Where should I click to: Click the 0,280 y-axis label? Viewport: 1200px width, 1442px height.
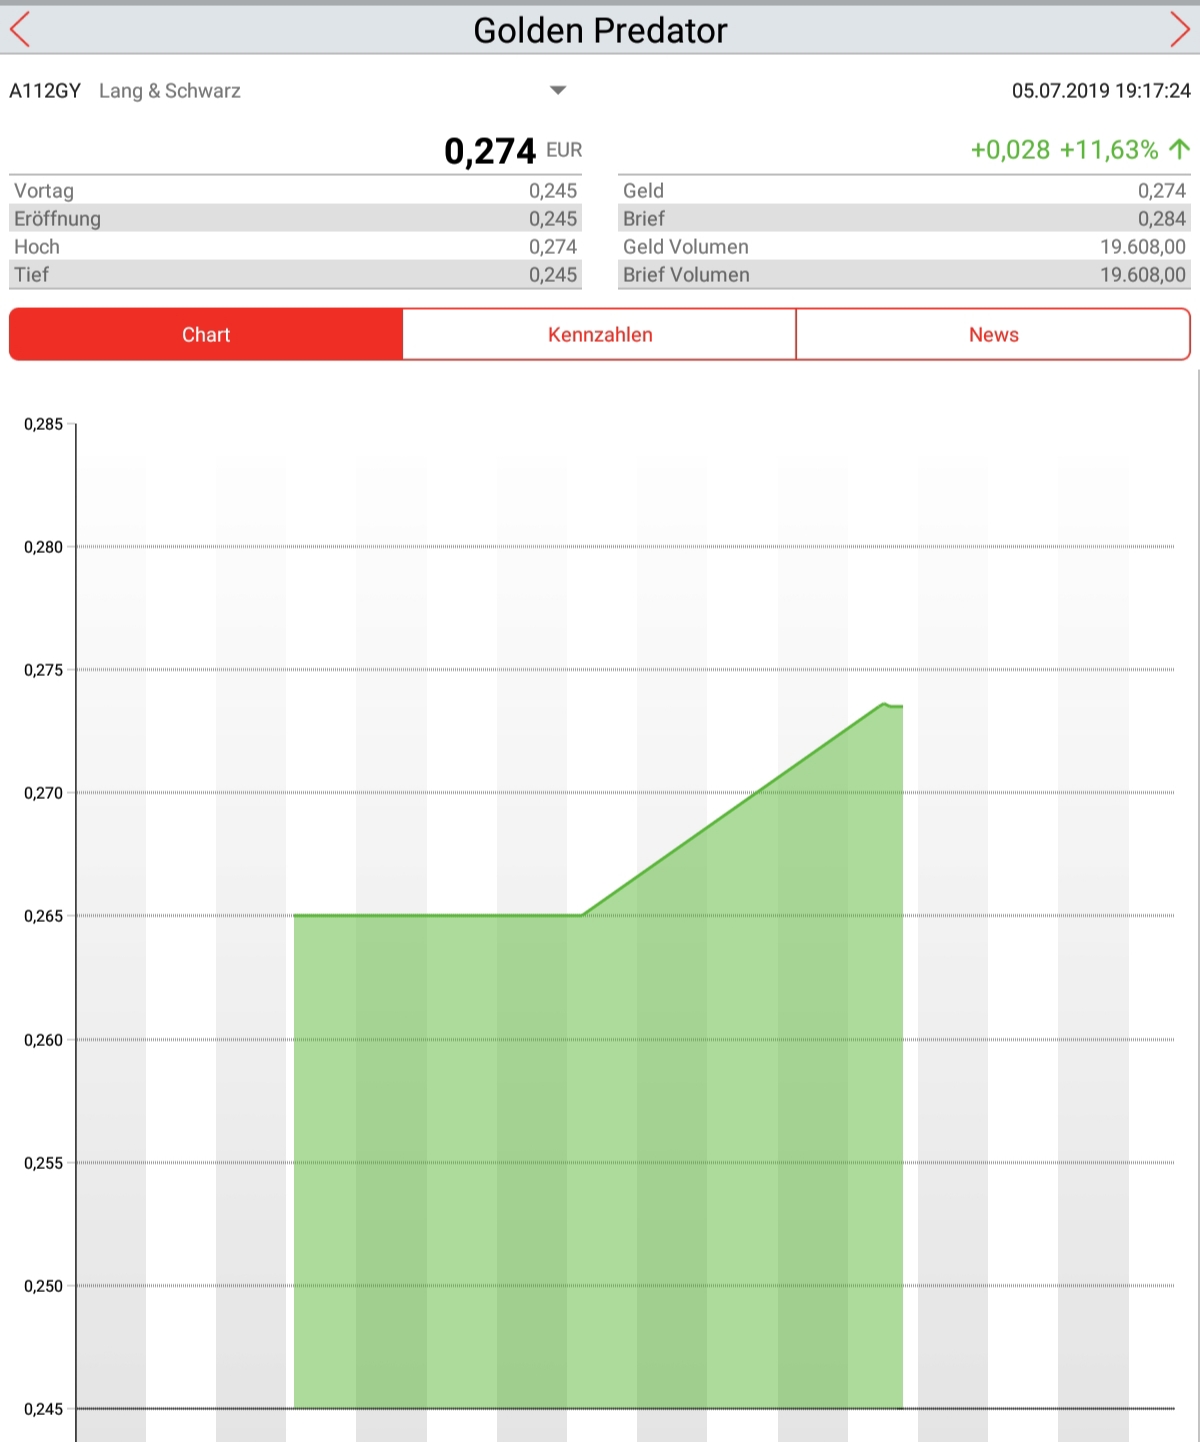43,547
